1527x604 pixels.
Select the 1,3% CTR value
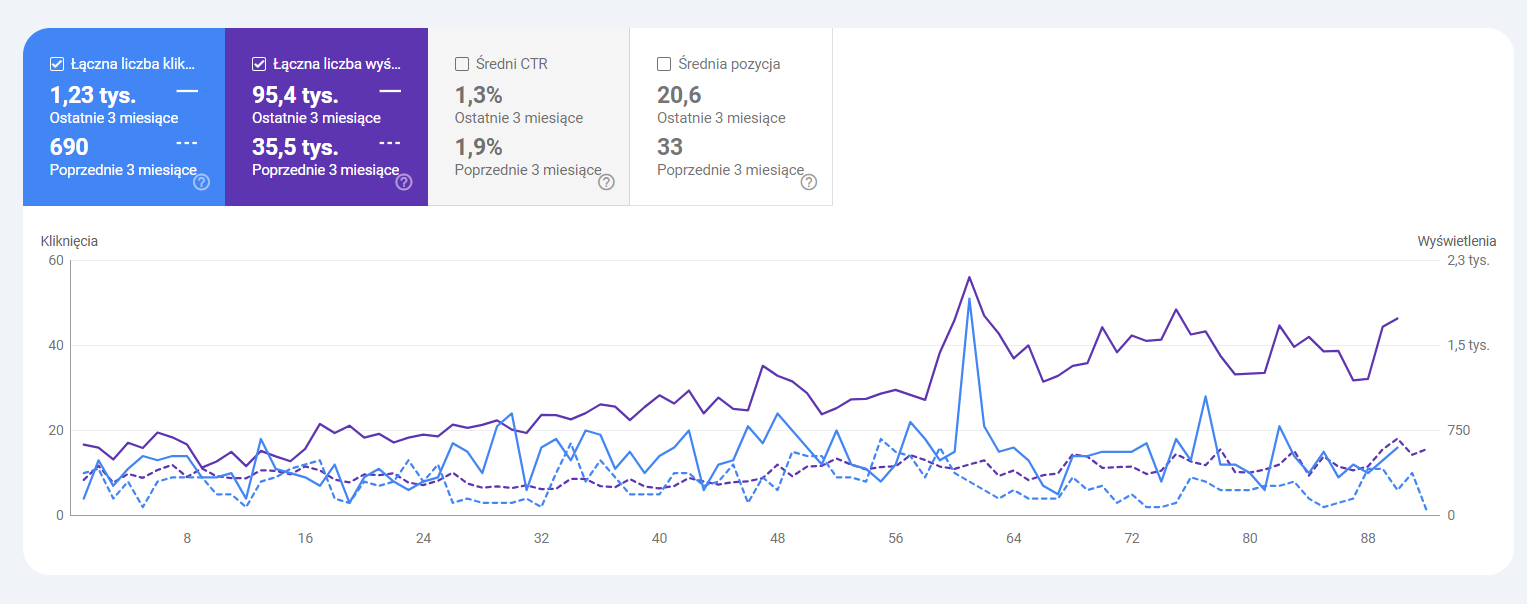coord(478,95)
